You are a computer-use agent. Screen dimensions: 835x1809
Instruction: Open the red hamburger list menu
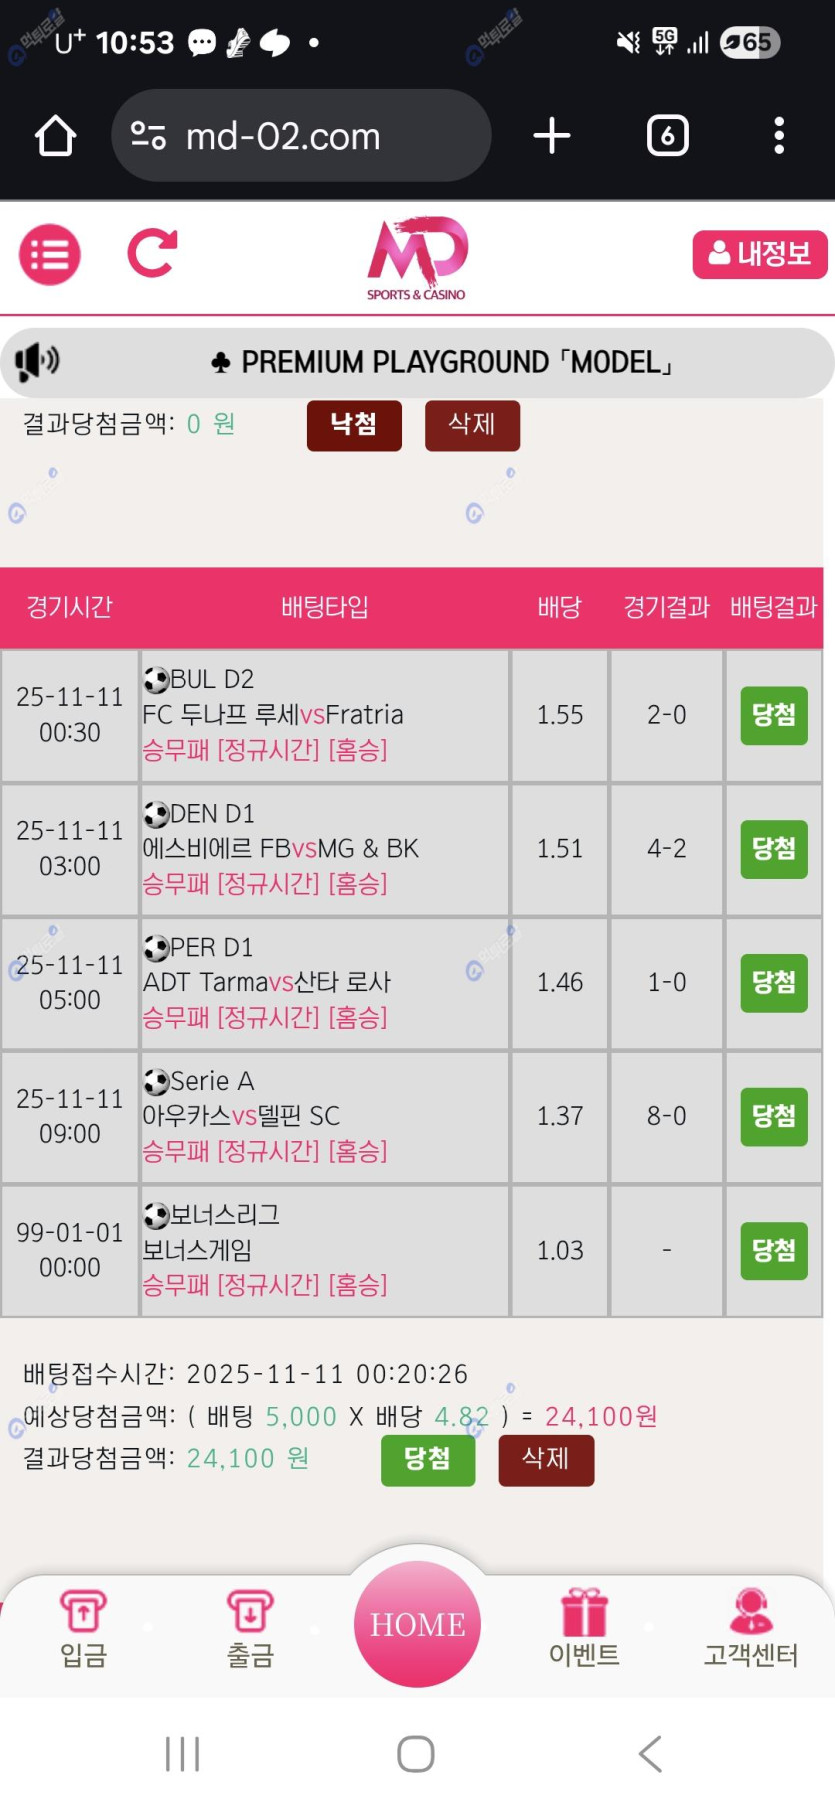49,255
